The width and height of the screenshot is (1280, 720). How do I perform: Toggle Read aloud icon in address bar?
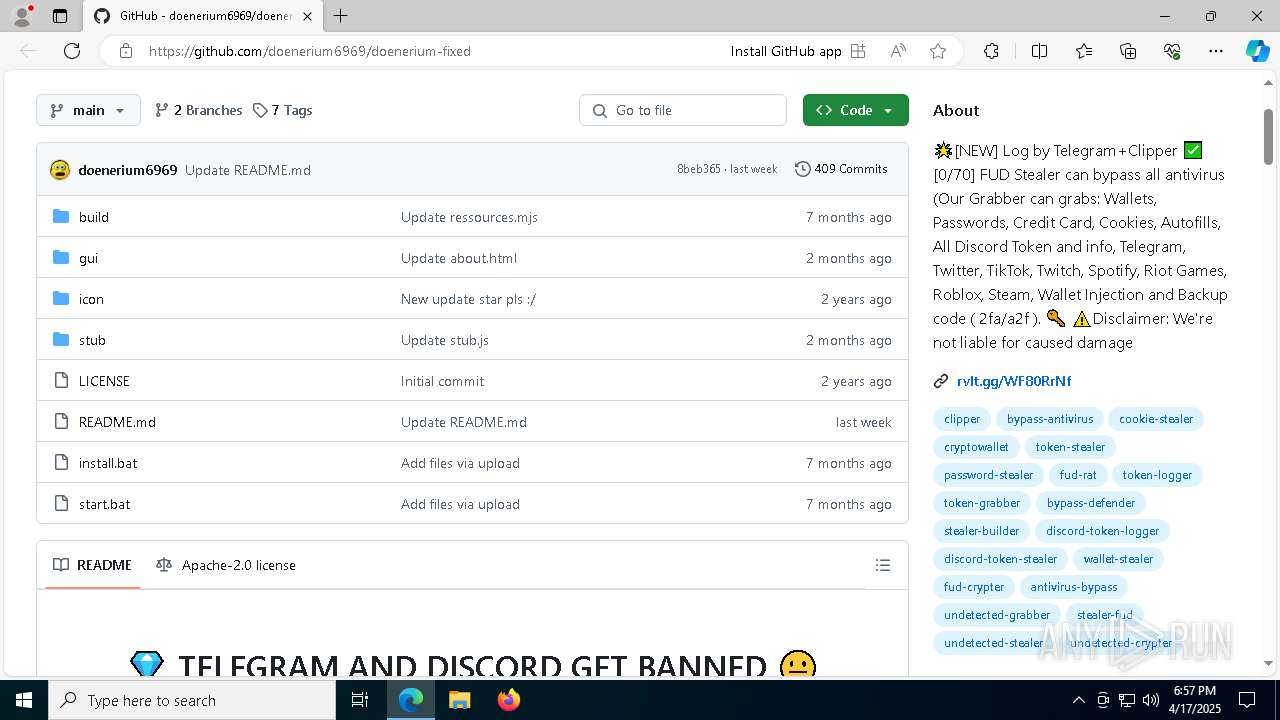[x=898, y=51]
